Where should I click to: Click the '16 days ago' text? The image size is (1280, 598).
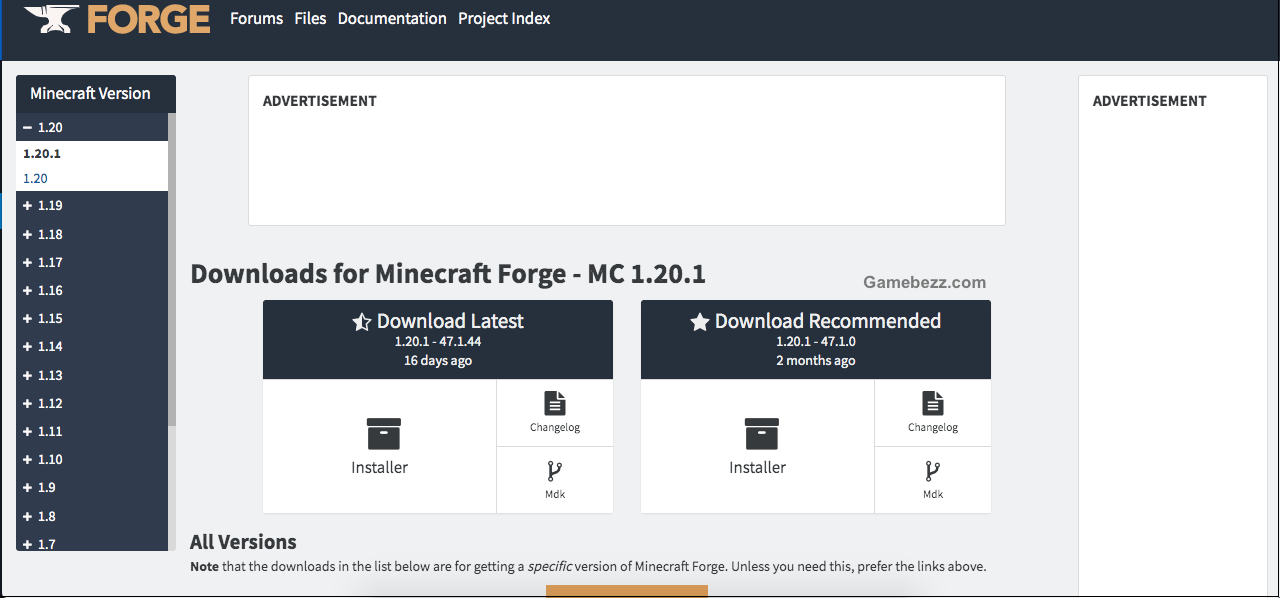pyautogui.click(x=438, y=361)
